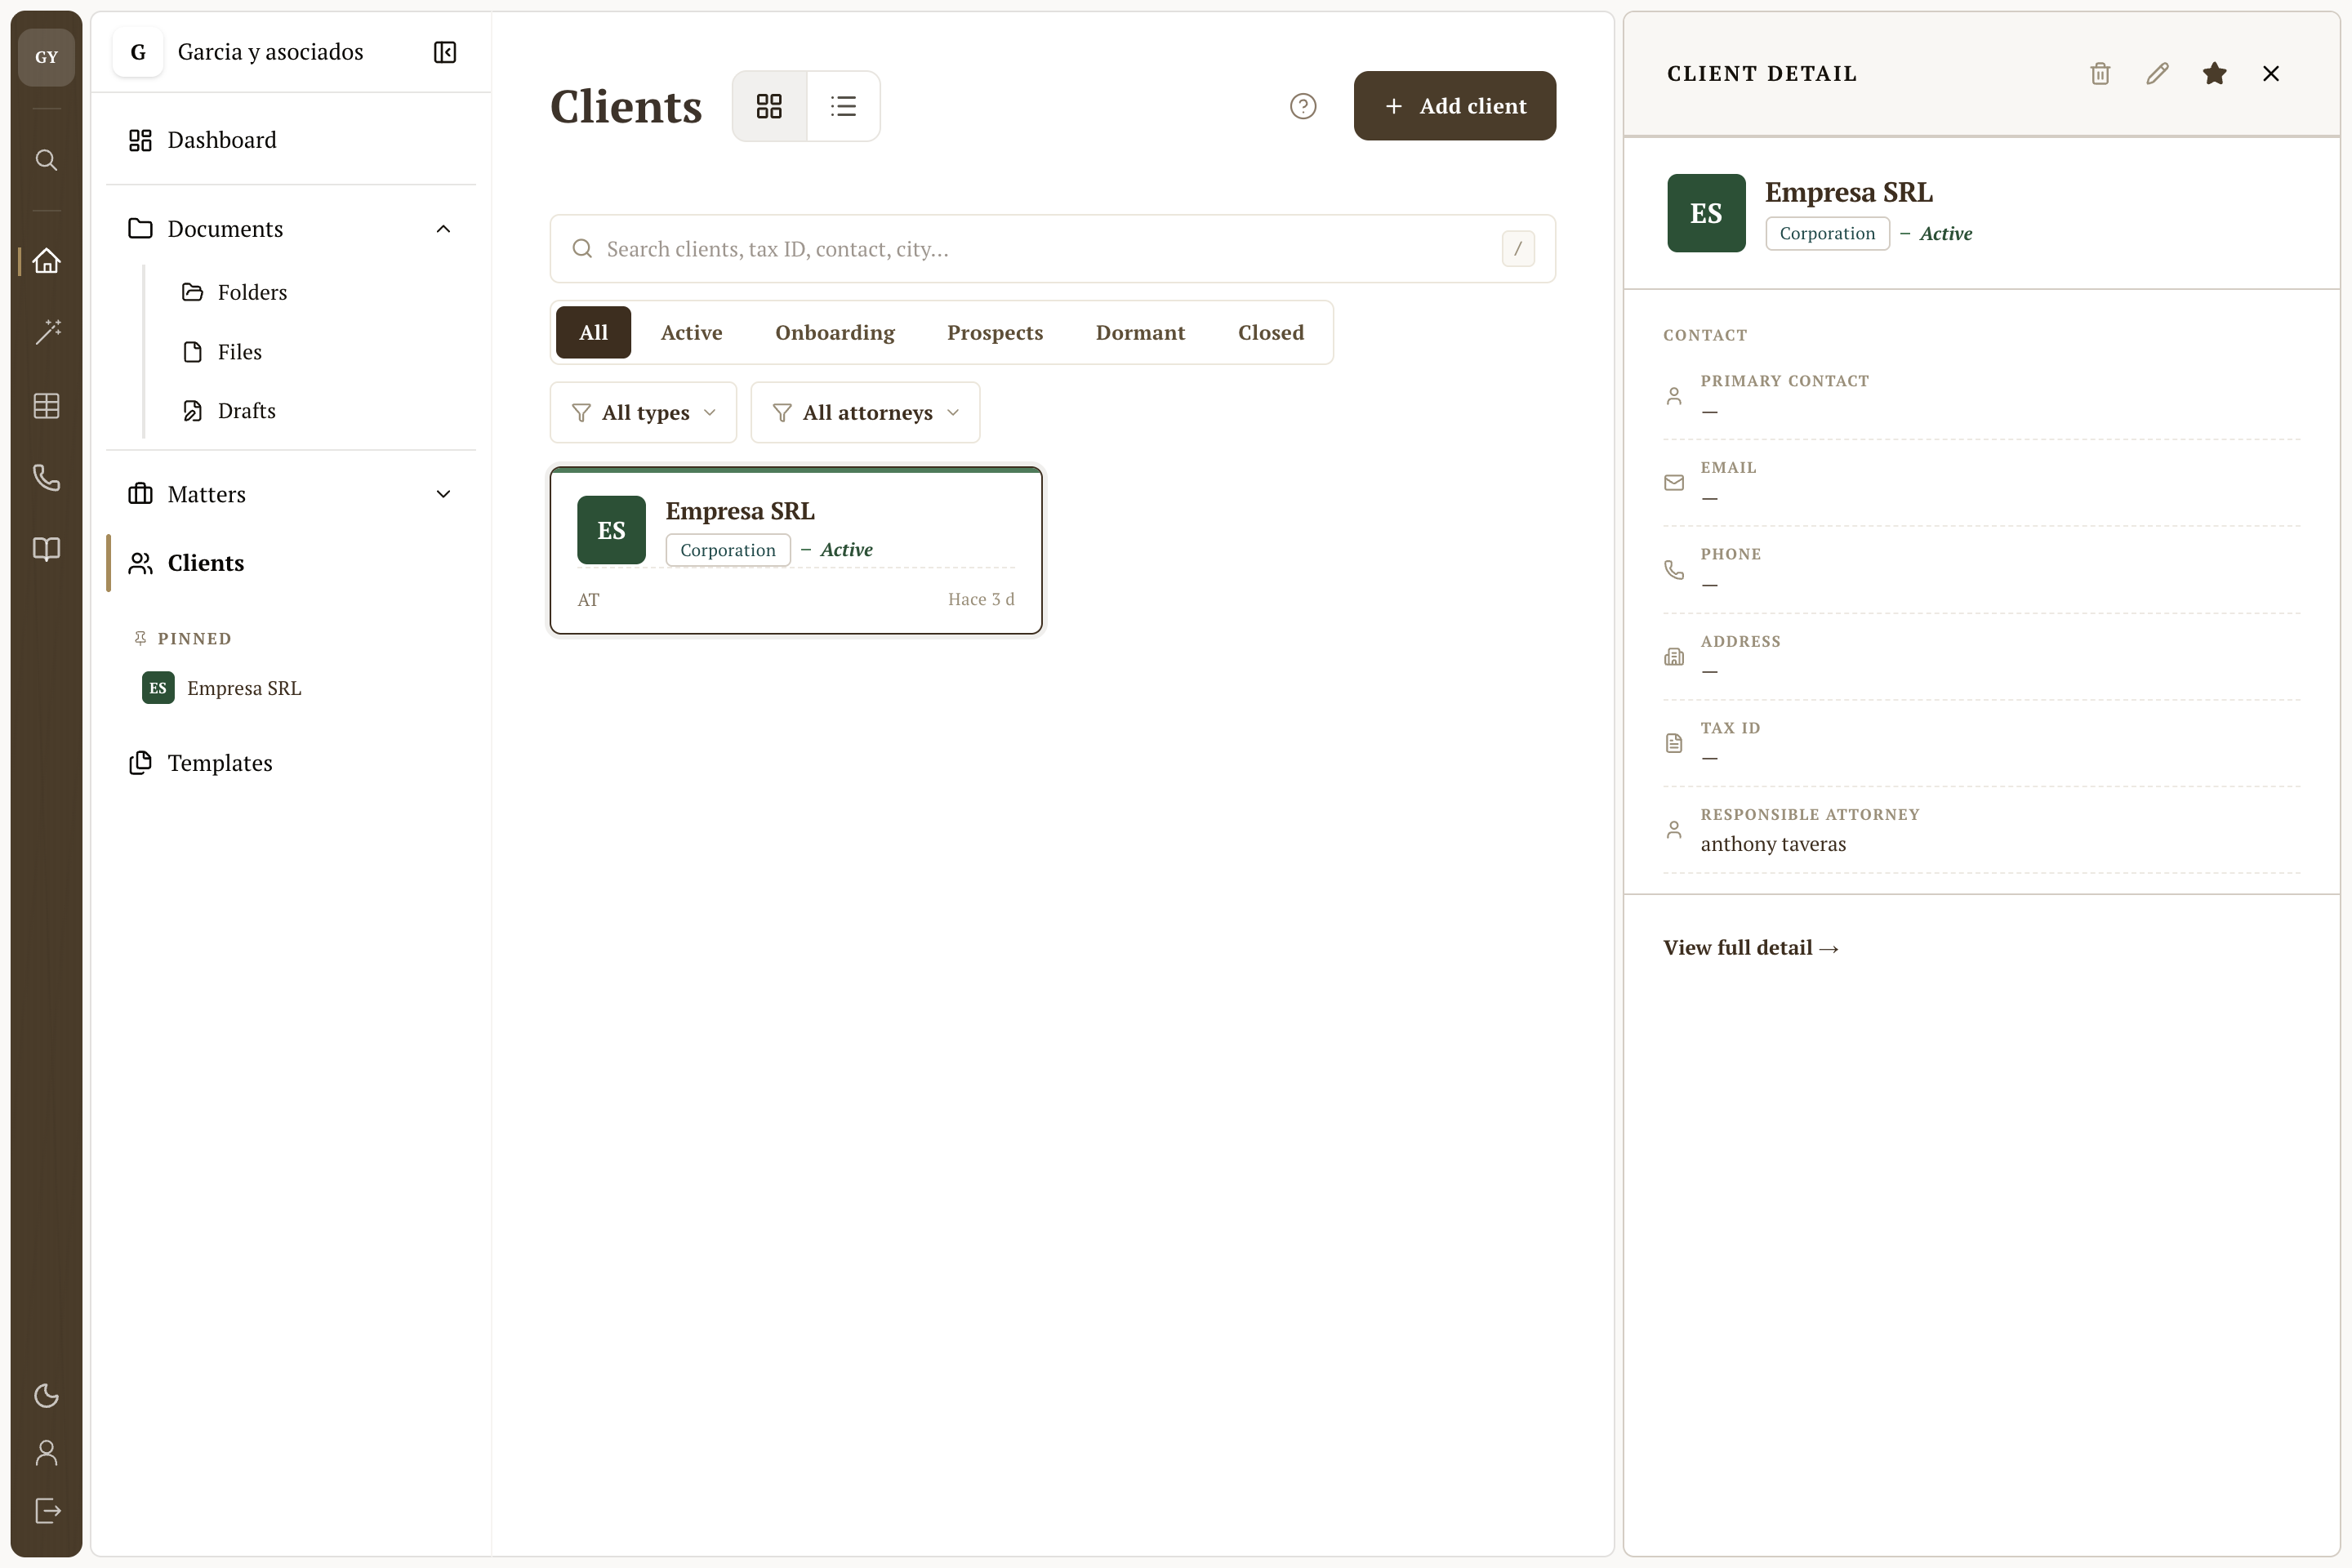Click the Phone handset icon in detail
2352x1568 pixels.
(1674, 570)
